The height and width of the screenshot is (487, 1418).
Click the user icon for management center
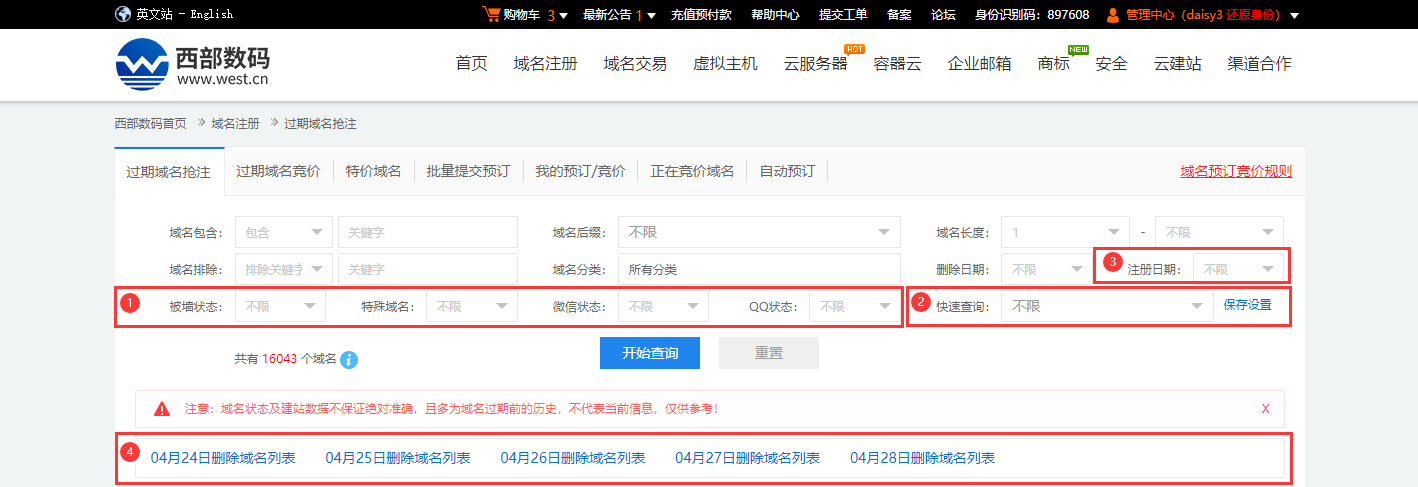1113,15
